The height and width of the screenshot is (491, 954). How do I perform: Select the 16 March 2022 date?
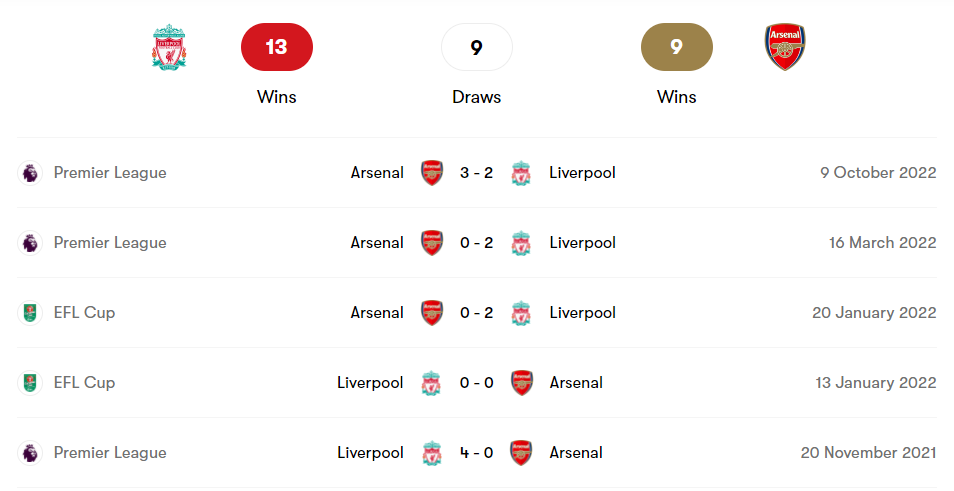pyautogui.click(x=878, y=243)
